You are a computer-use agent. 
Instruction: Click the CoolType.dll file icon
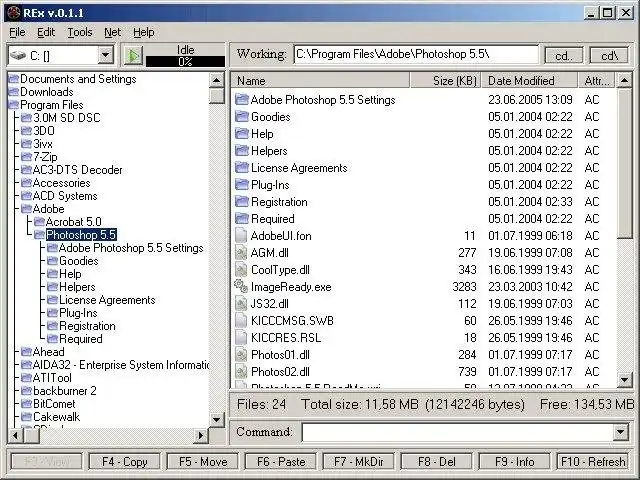pyautogui.click(x=241, y=270)
